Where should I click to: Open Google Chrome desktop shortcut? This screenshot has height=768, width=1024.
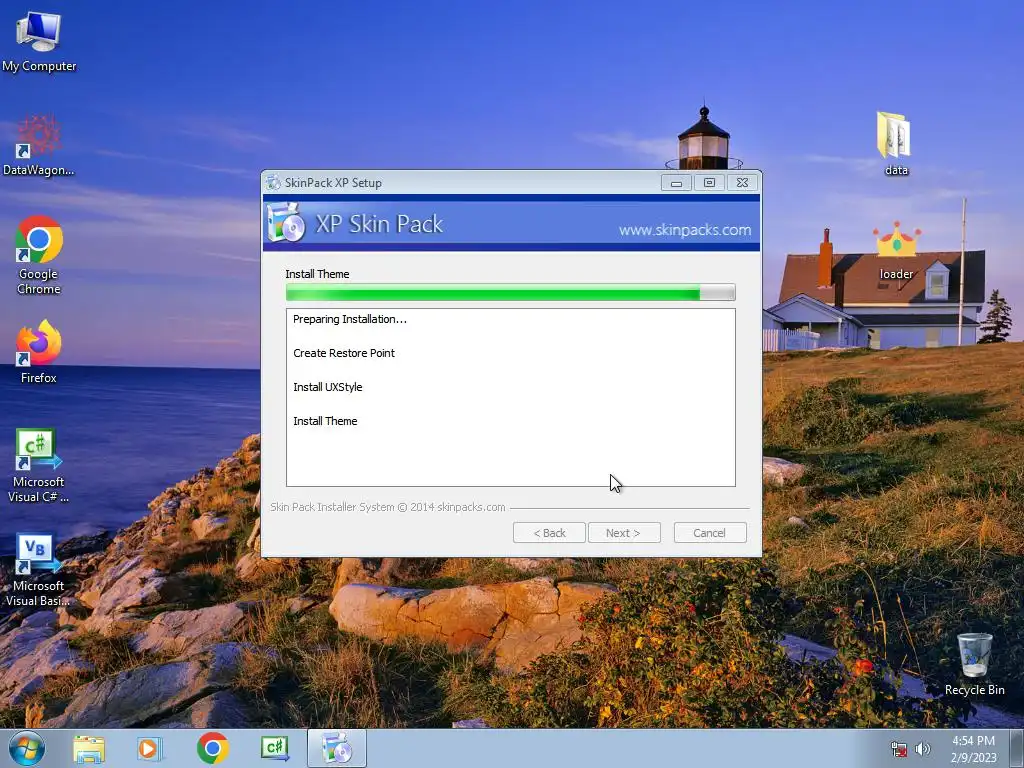pos(39,255)
